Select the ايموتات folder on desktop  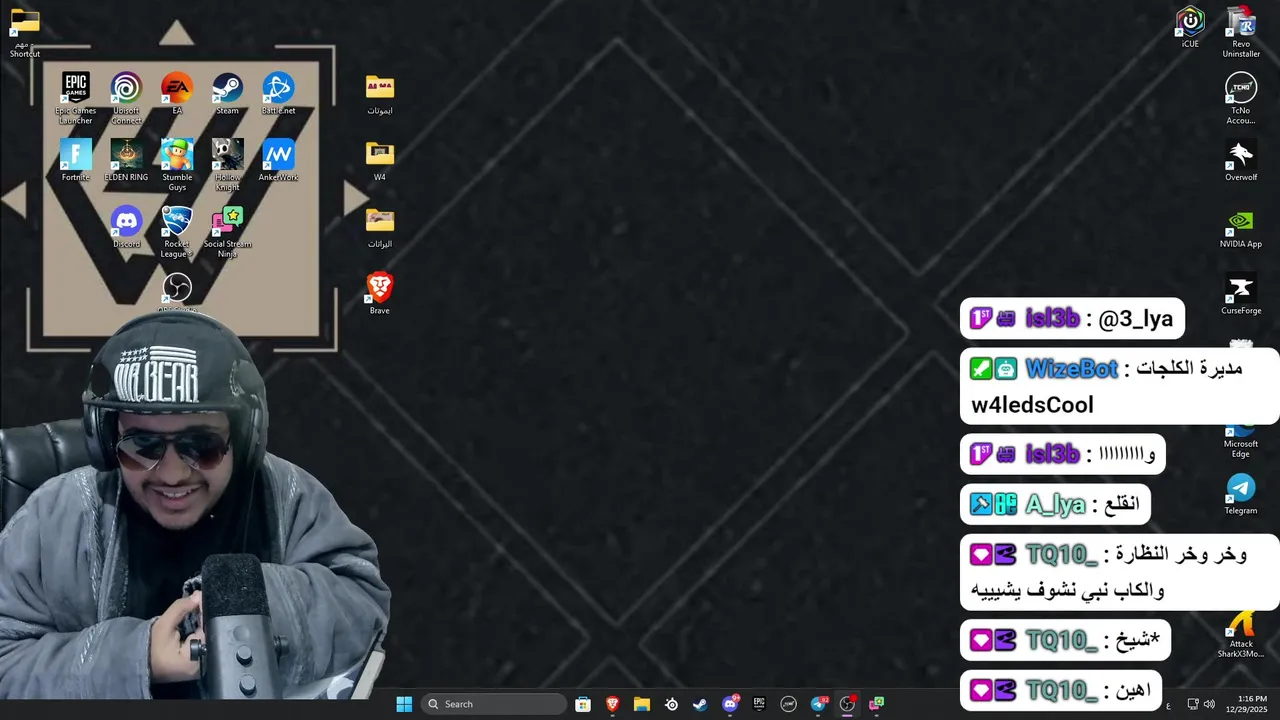tap(380, 94)
